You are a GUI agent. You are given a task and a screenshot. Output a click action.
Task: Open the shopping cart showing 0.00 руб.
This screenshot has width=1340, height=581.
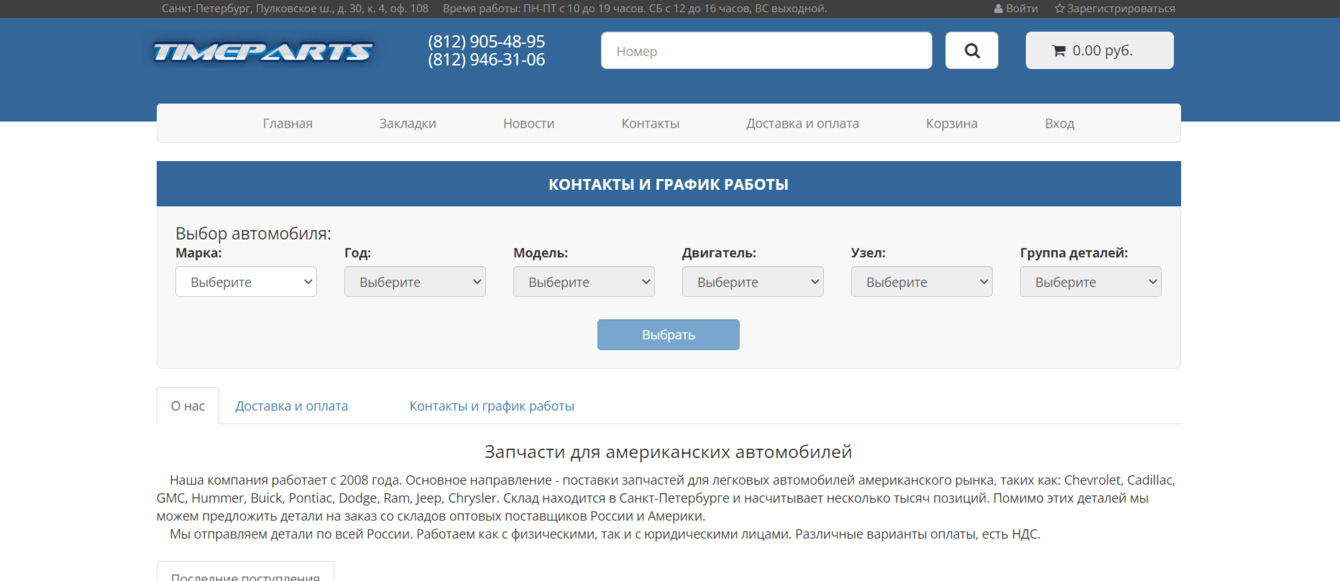tap(1099, 49)
